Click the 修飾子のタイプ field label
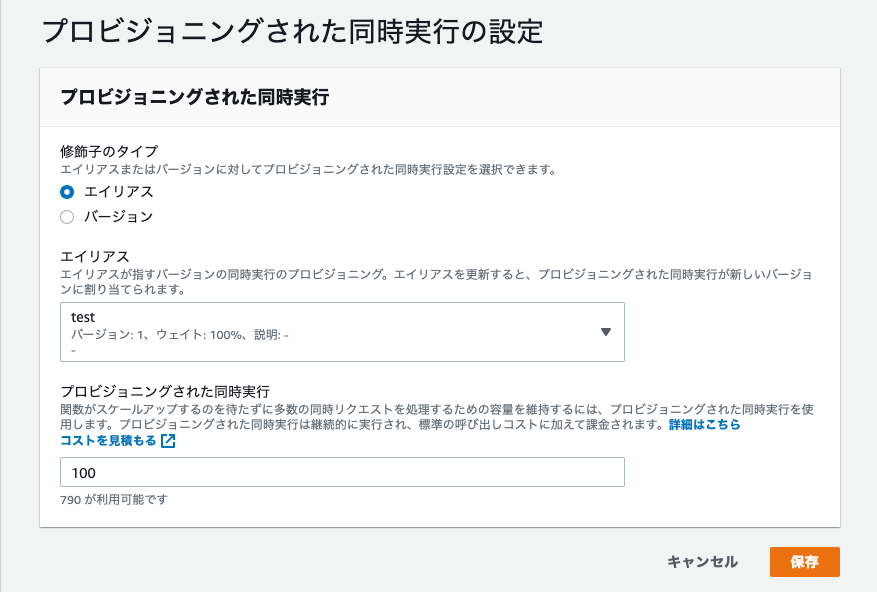This screenshot has height=592, width=877. [x=109, y=152]
